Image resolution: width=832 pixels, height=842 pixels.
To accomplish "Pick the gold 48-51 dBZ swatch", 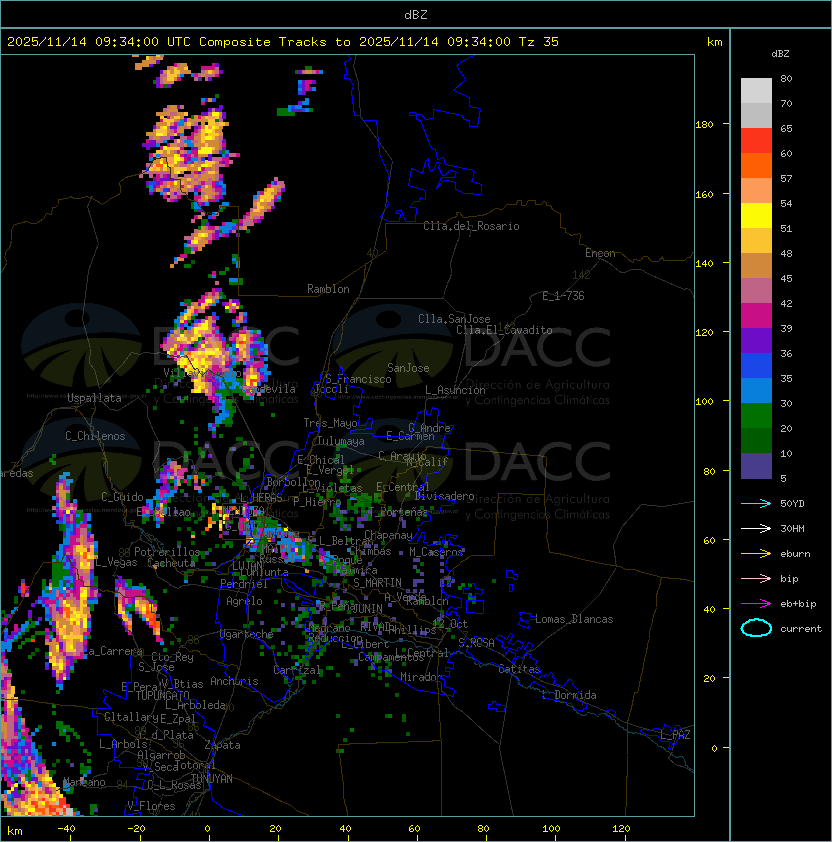I will pos(756,241).
